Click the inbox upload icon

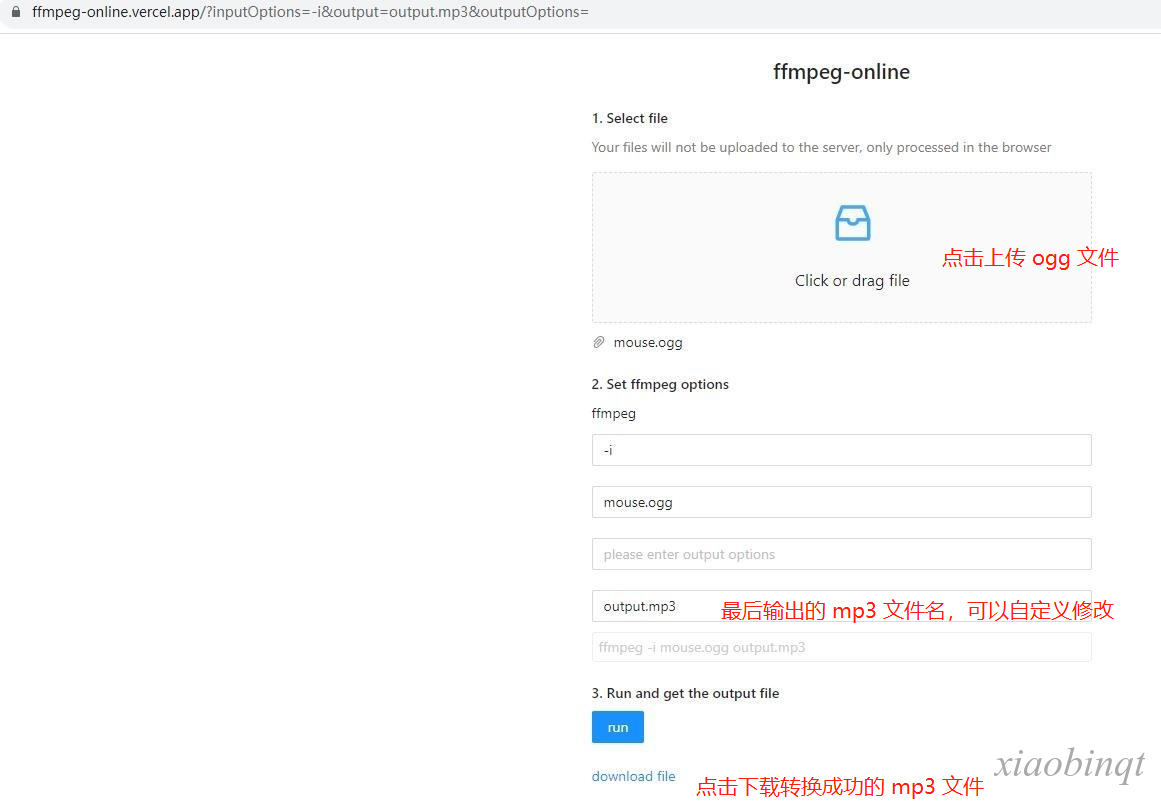pos(852,223)
